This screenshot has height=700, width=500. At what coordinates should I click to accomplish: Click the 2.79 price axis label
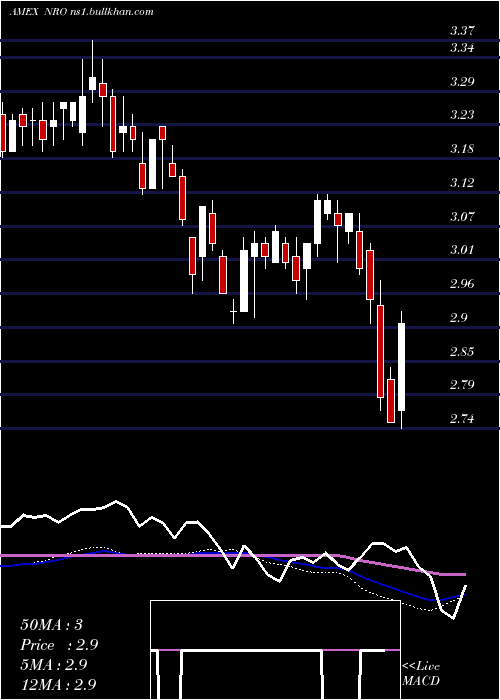462,384
